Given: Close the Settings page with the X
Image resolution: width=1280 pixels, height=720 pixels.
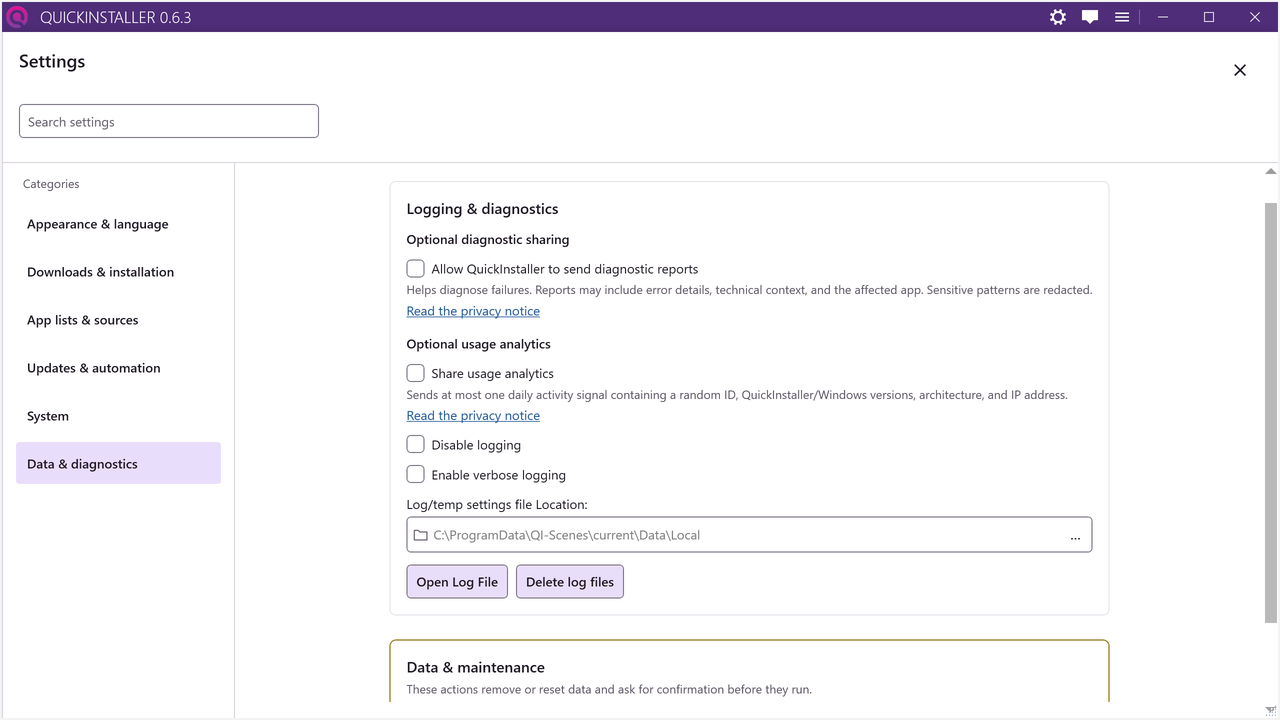Looking at the screenshot, I should click(1240, 70).
